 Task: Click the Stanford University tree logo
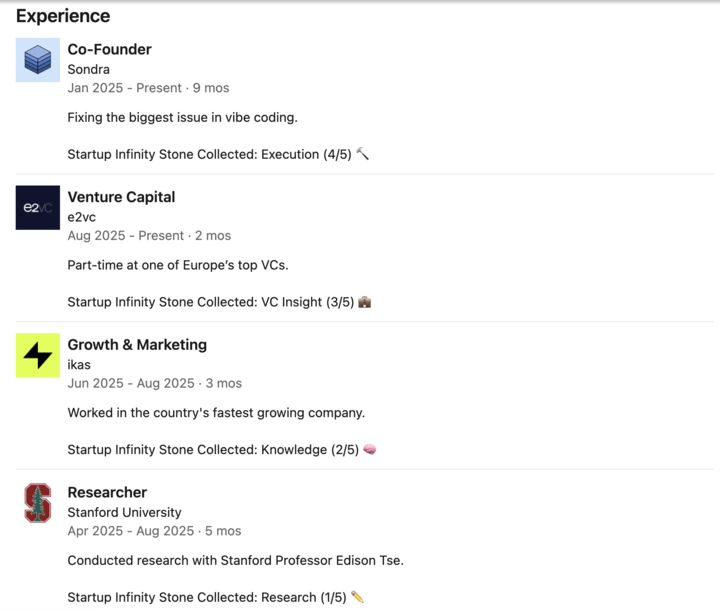coord(38,503)
